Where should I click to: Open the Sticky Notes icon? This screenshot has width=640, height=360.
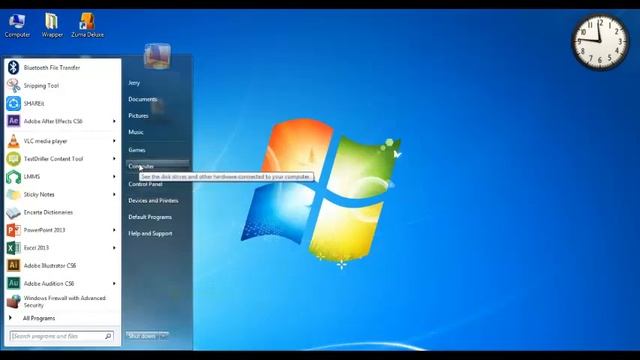tap(13, 194)
